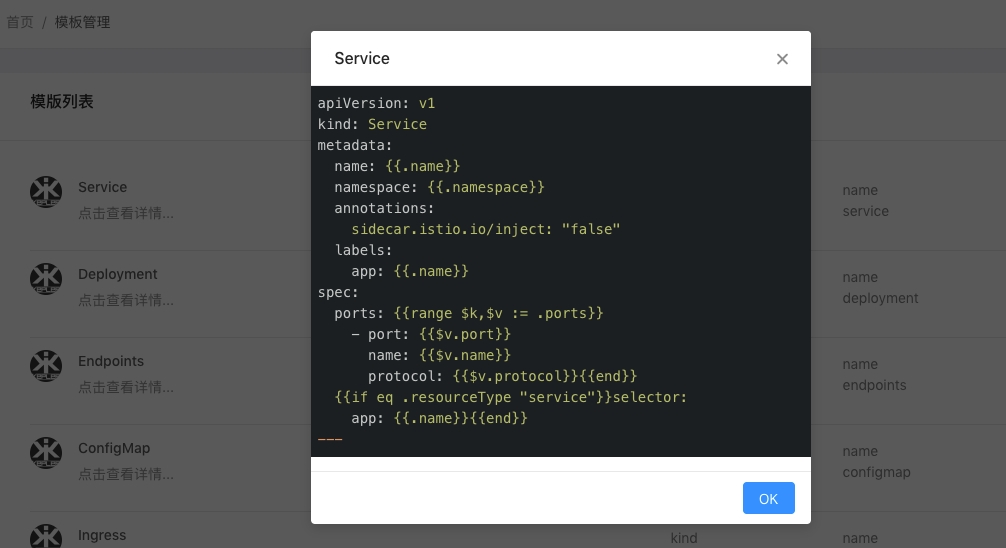Click the ConfigMap template icon
The height and width of the screenshot is (548, 1006).
pos(46,453)
